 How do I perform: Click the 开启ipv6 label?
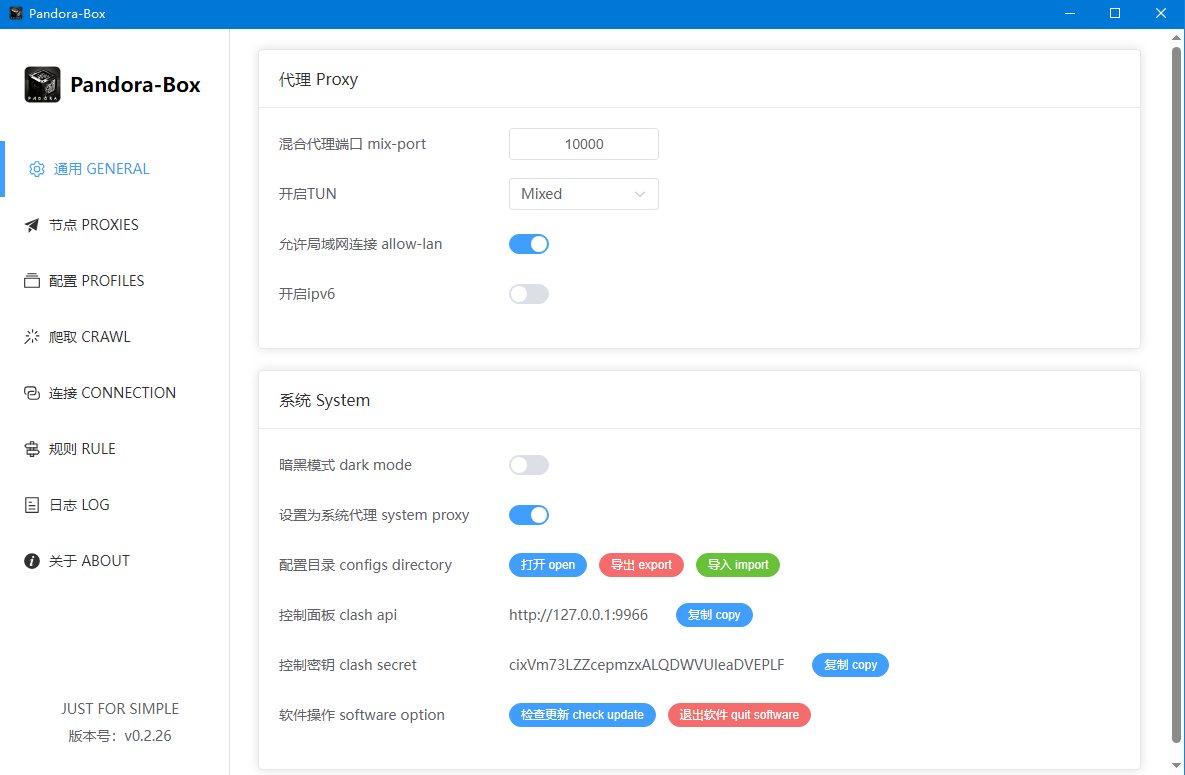click(307, 293)
